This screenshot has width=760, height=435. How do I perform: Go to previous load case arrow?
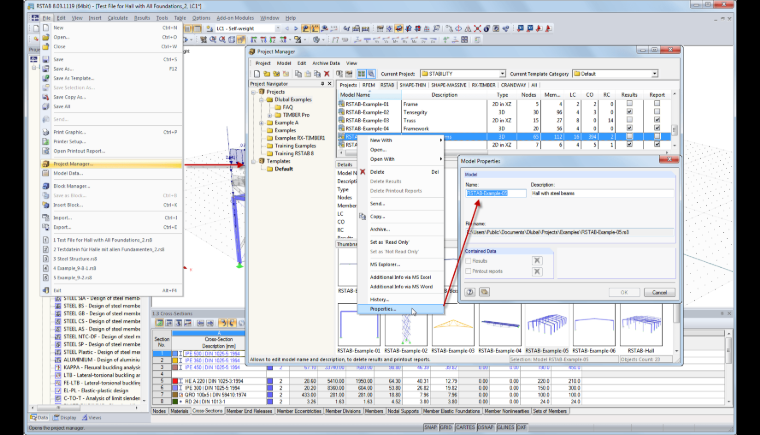(287, 29)
